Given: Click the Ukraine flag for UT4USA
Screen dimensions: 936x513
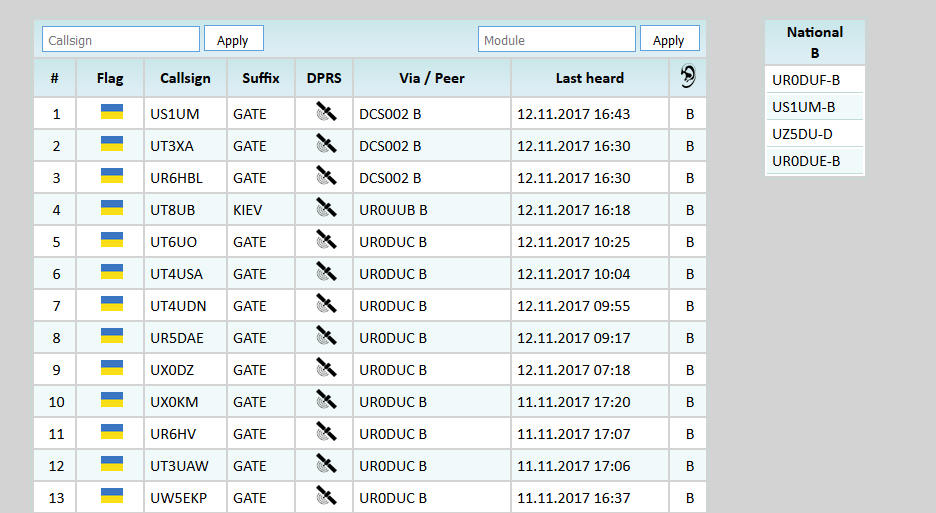Looking at the screenshot, I should [111, 273].
